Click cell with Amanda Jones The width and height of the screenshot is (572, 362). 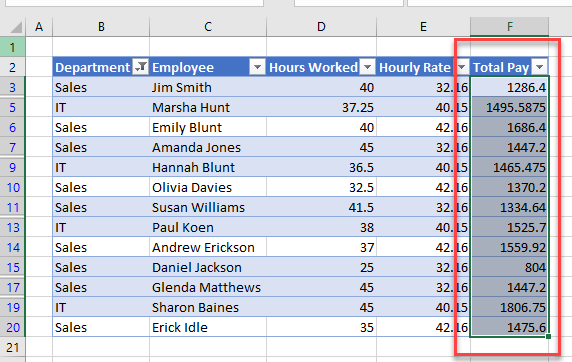pos(208,147)
